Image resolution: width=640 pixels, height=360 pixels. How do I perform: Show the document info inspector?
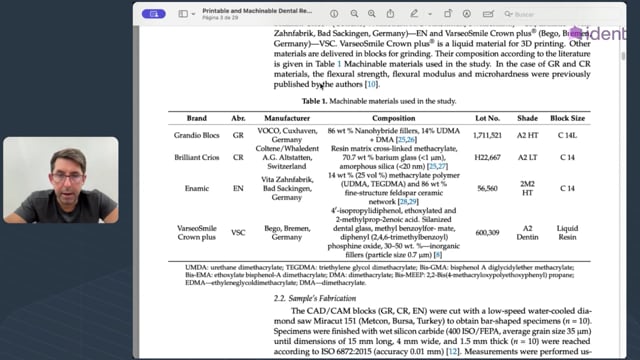point(334,14)
